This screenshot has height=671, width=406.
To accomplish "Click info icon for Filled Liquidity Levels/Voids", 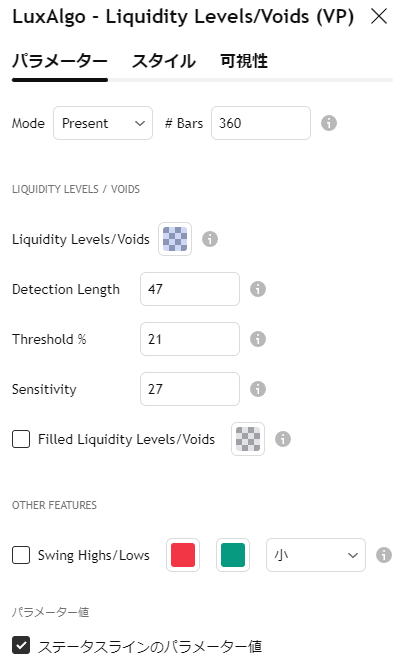I will (x=283, y=439).
